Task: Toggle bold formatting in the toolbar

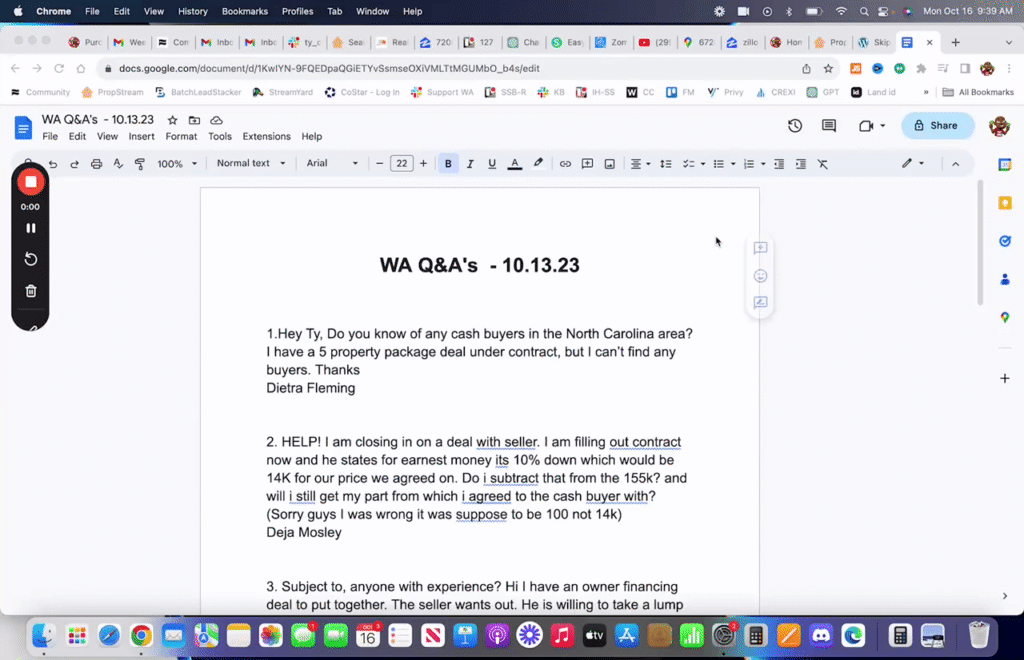Action: click(448, 163)
